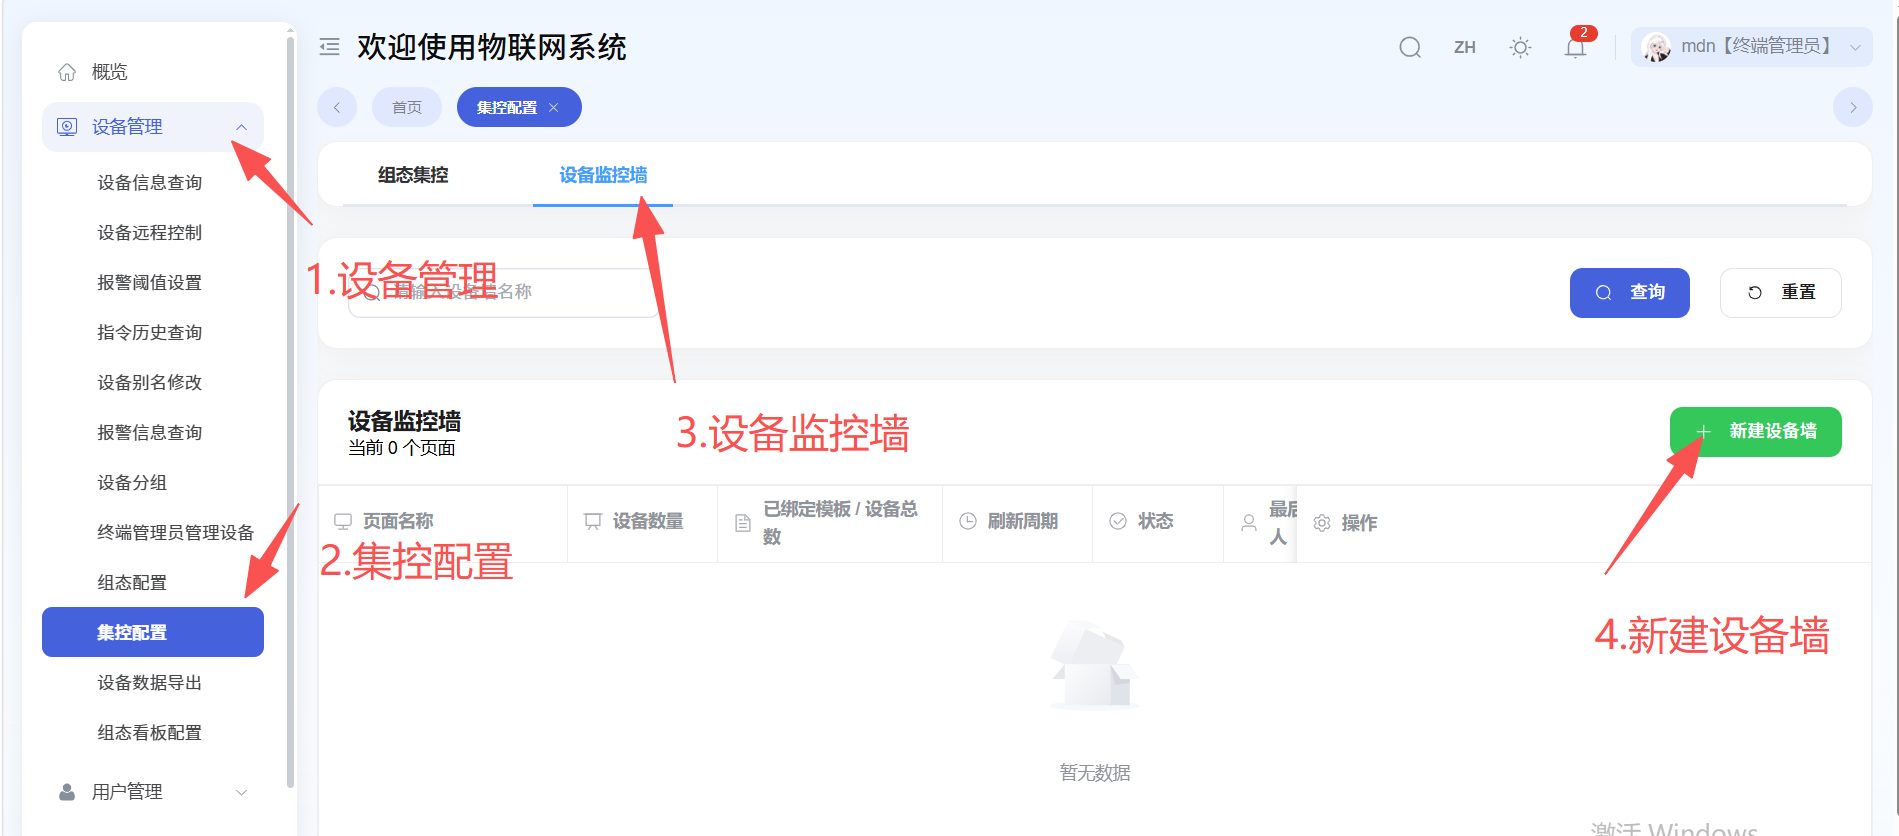The height and width of the screenshot is (836, 1899).
Task: Click the mdn user avatar
Action: click(x=1657, y=47)
